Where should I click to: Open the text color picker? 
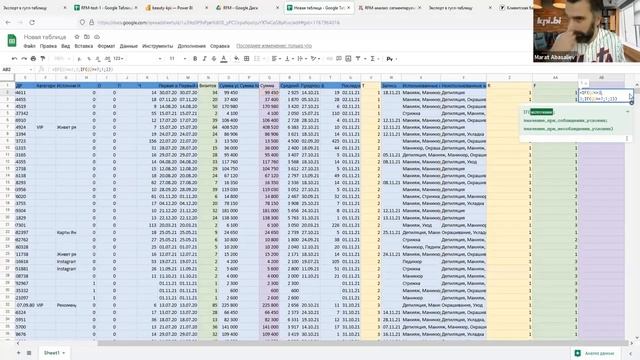click(224, 59)
